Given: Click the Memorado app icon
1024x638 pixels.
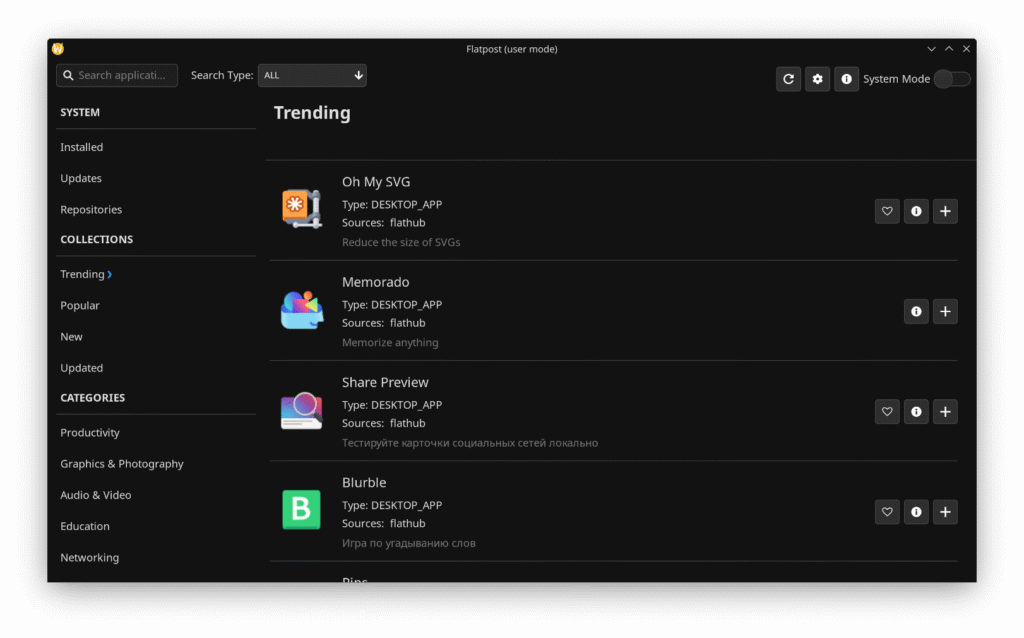Looking at the screenshot, I should coord(301,310).
